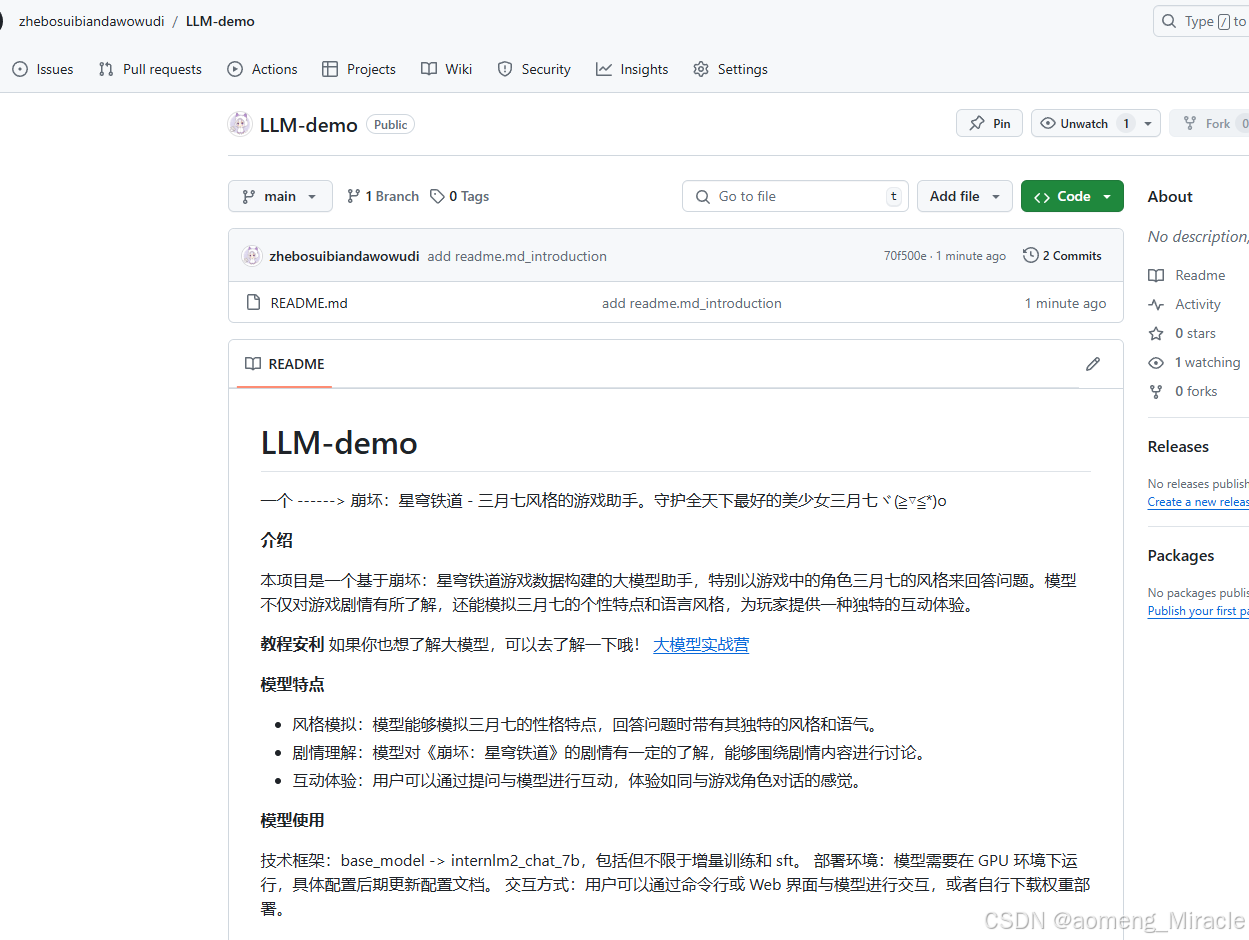Open the Insights tab
This screenshot has width=1249, height=940.
coord(632,69)
